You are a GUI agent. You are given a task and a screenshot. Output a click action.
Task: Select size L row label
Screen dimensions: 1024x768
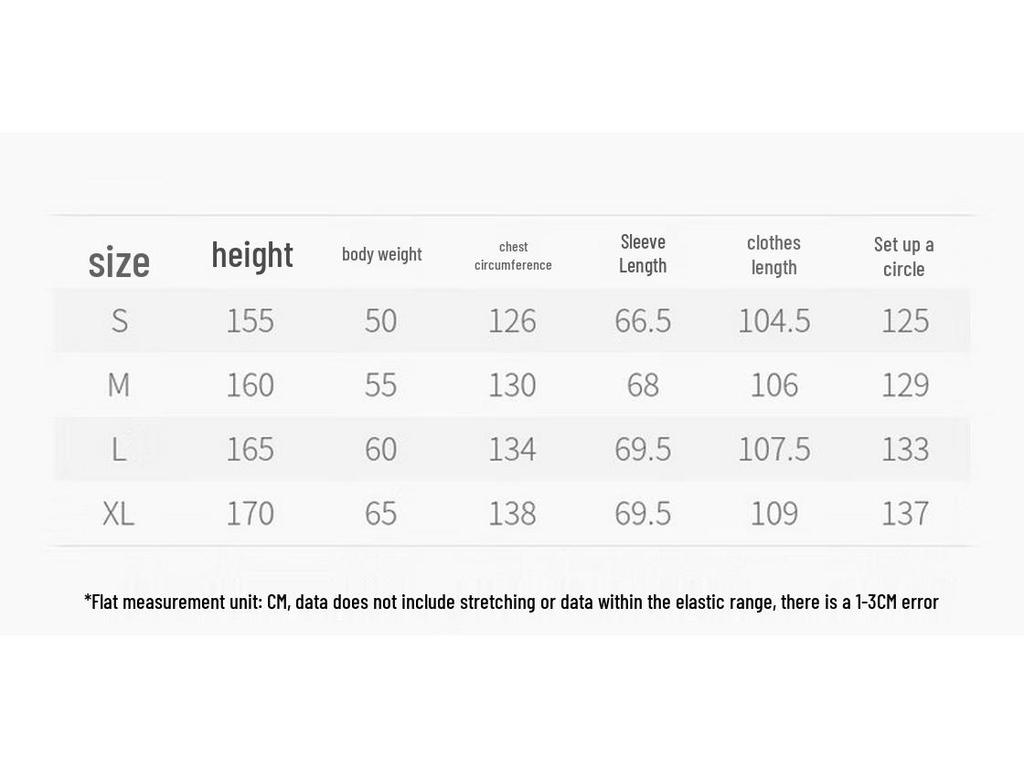point(119,449)
